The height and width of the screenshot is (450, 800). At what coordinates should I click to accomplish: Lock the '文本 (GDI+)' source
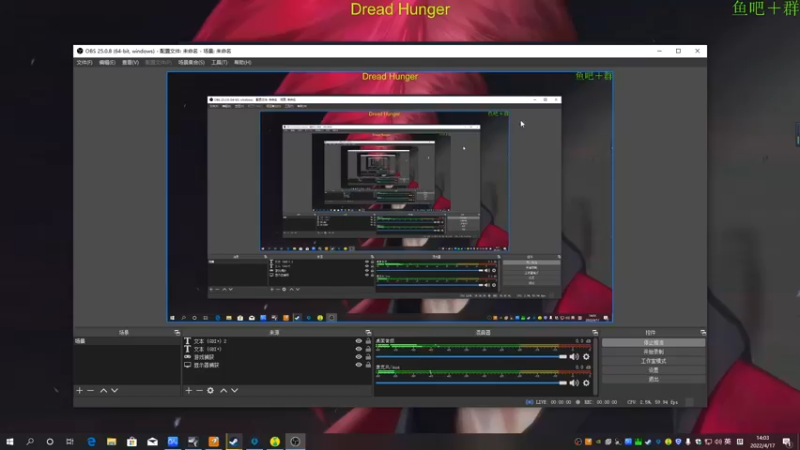pyautogui.click(x=368, y=349)
